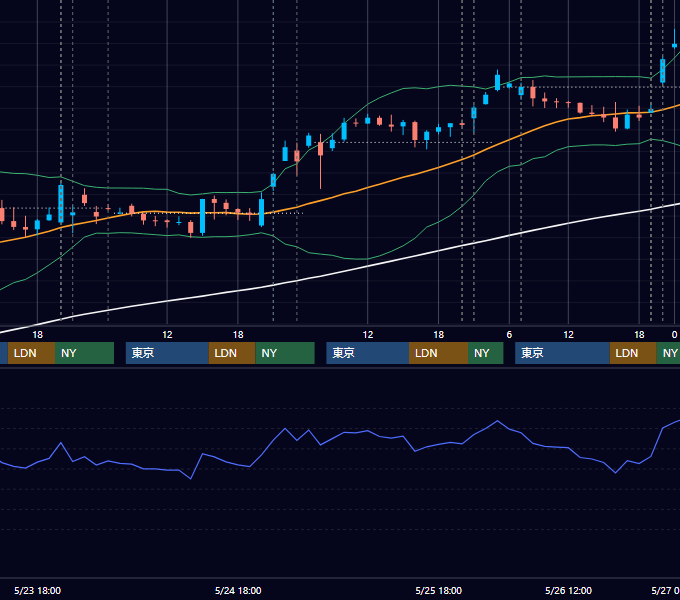Click the leftmost LDN session block
Viewport: 680px width, 600px height.
[31, 353]
